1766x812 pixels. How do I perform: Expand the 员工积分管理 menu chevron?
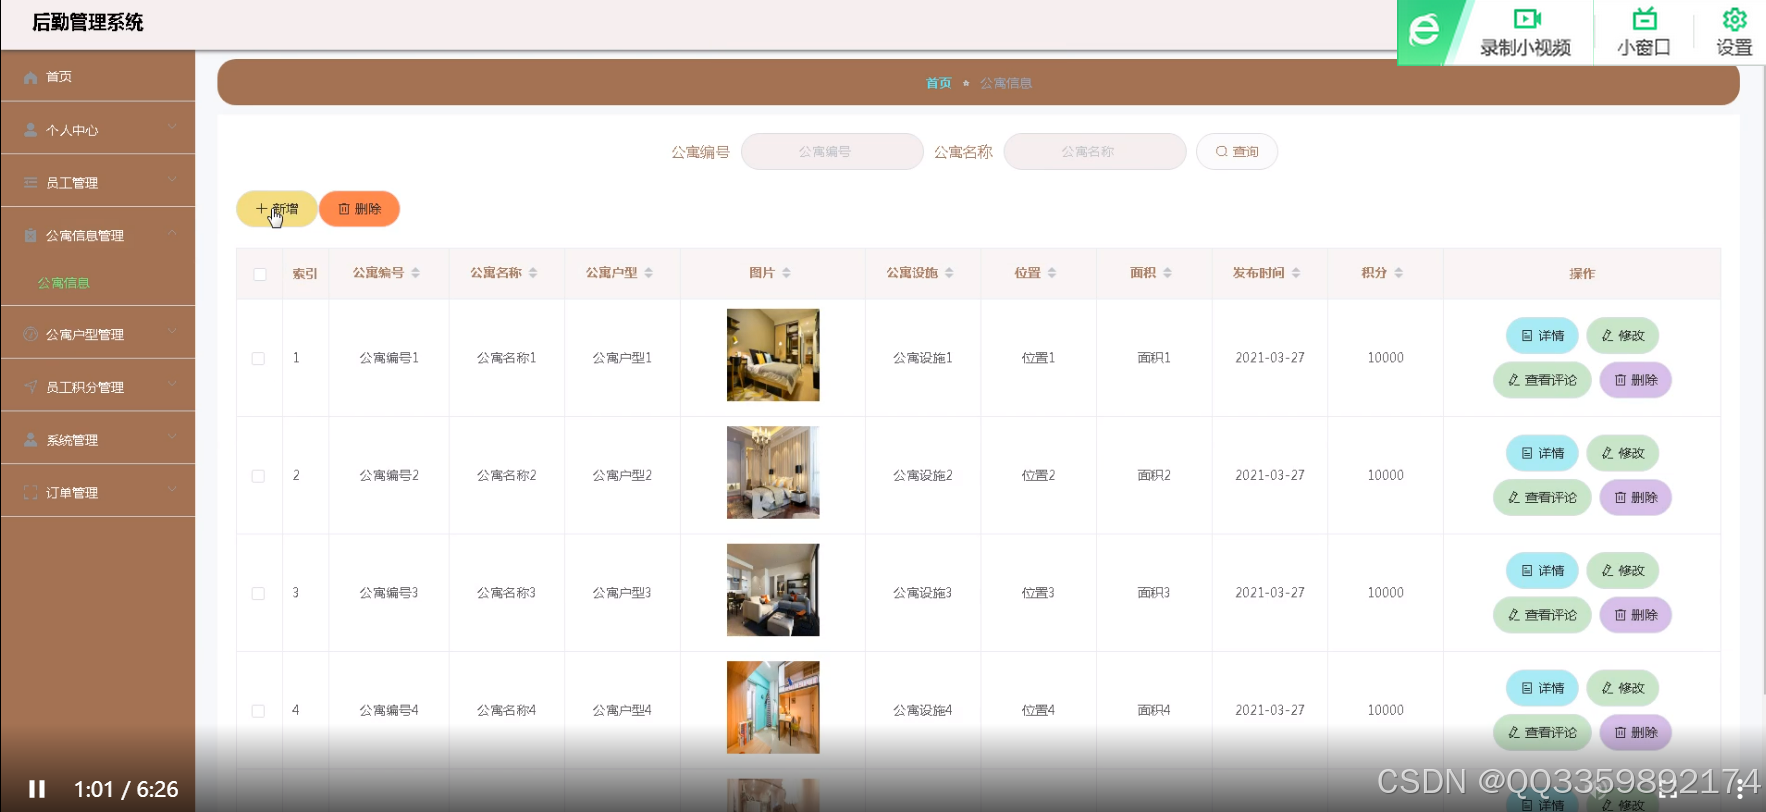(172, 384)
